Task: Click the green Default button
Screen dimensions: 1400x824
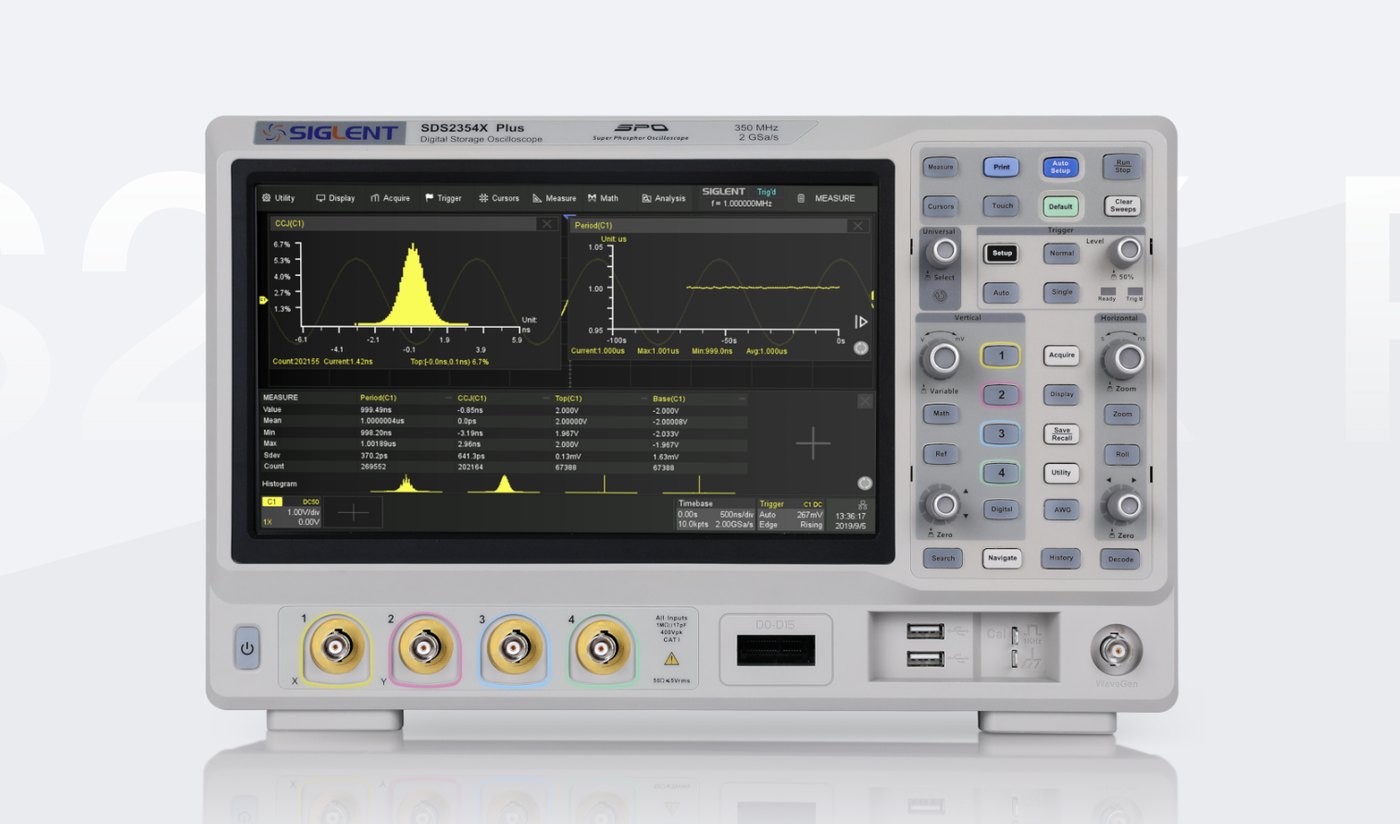Action: (x=1060, y=207)
